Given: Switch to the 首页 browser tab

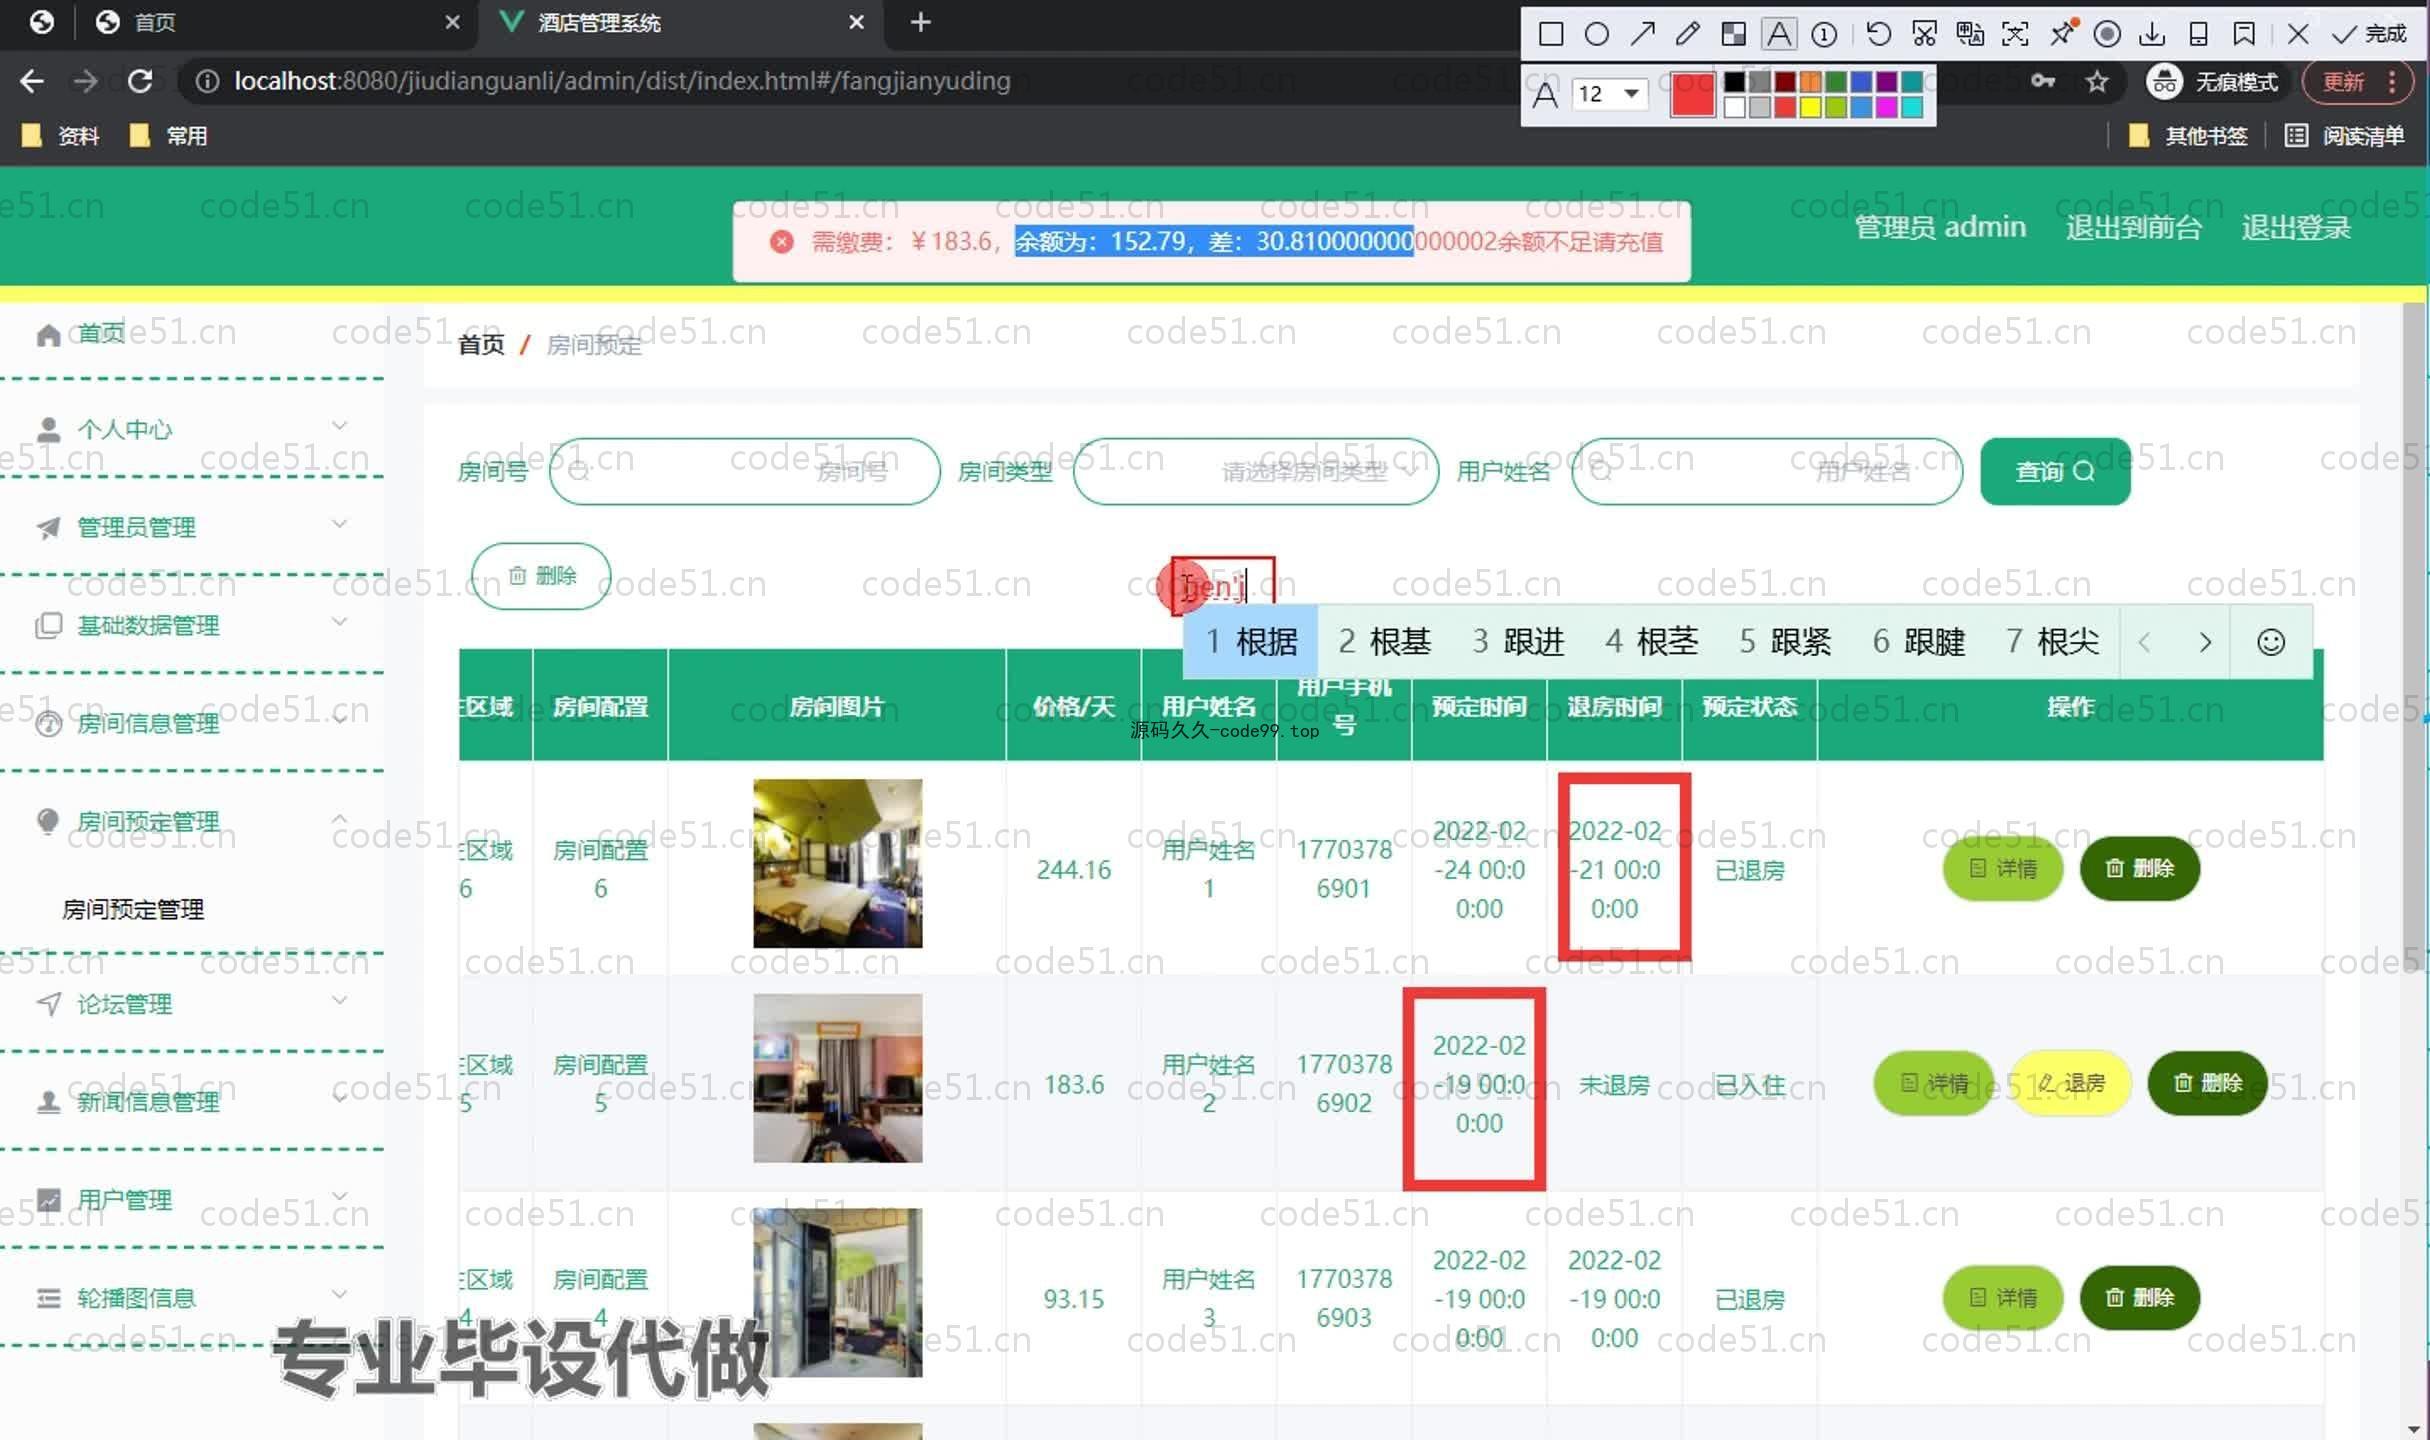Looking at the screenshot, I should pyautogui.click(x=270, y=22).
